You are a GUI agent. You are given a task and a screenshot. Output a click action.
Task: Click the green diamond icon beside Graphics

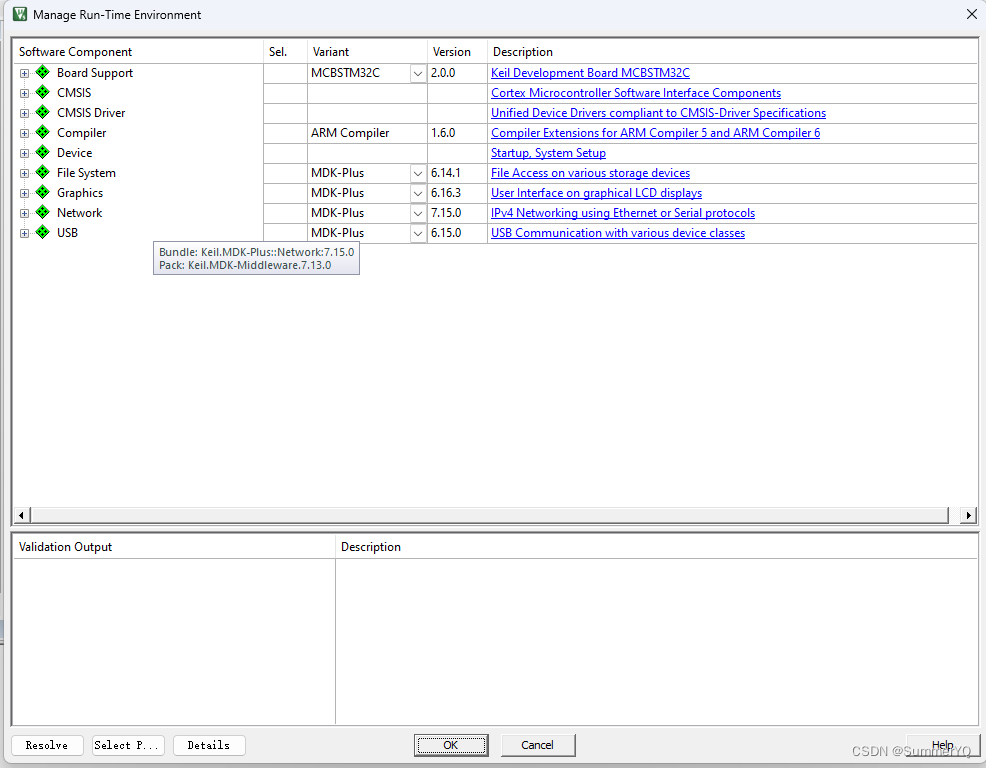coord(42,192)
